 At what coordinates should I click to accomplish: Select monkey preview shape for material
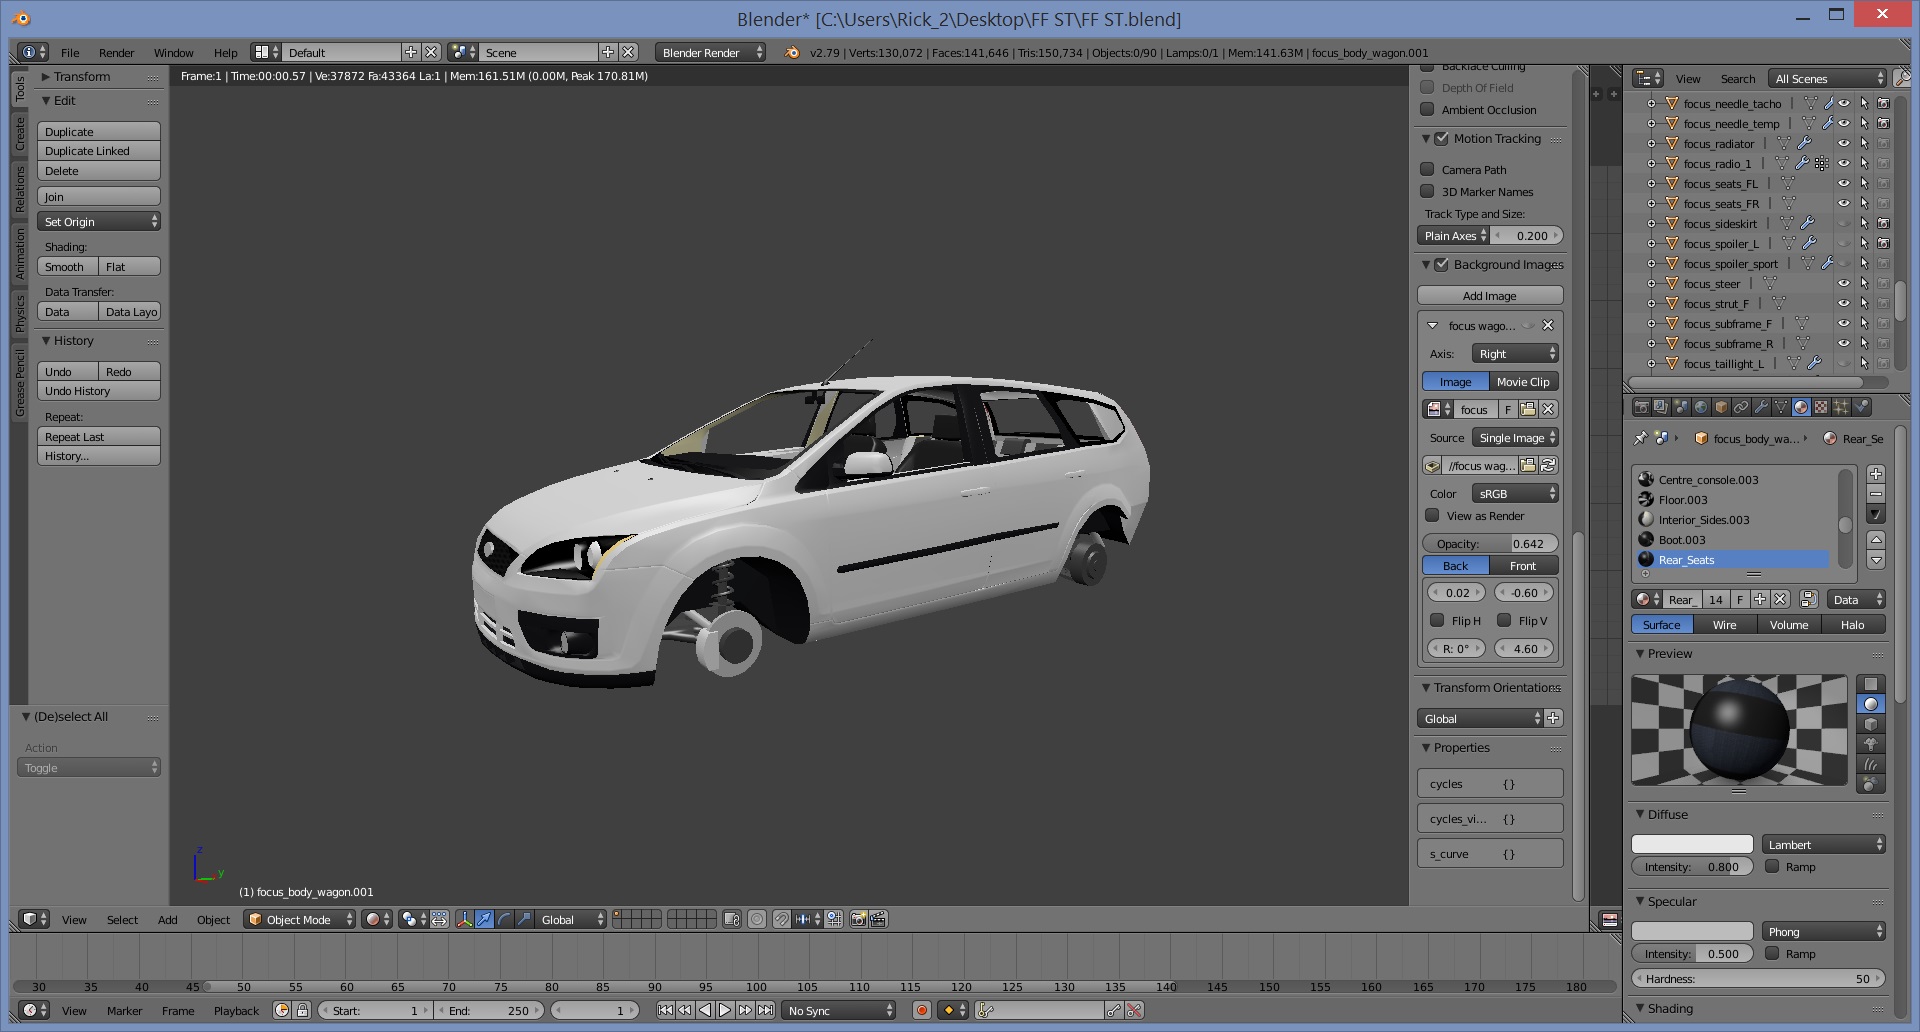(1870, 744)
